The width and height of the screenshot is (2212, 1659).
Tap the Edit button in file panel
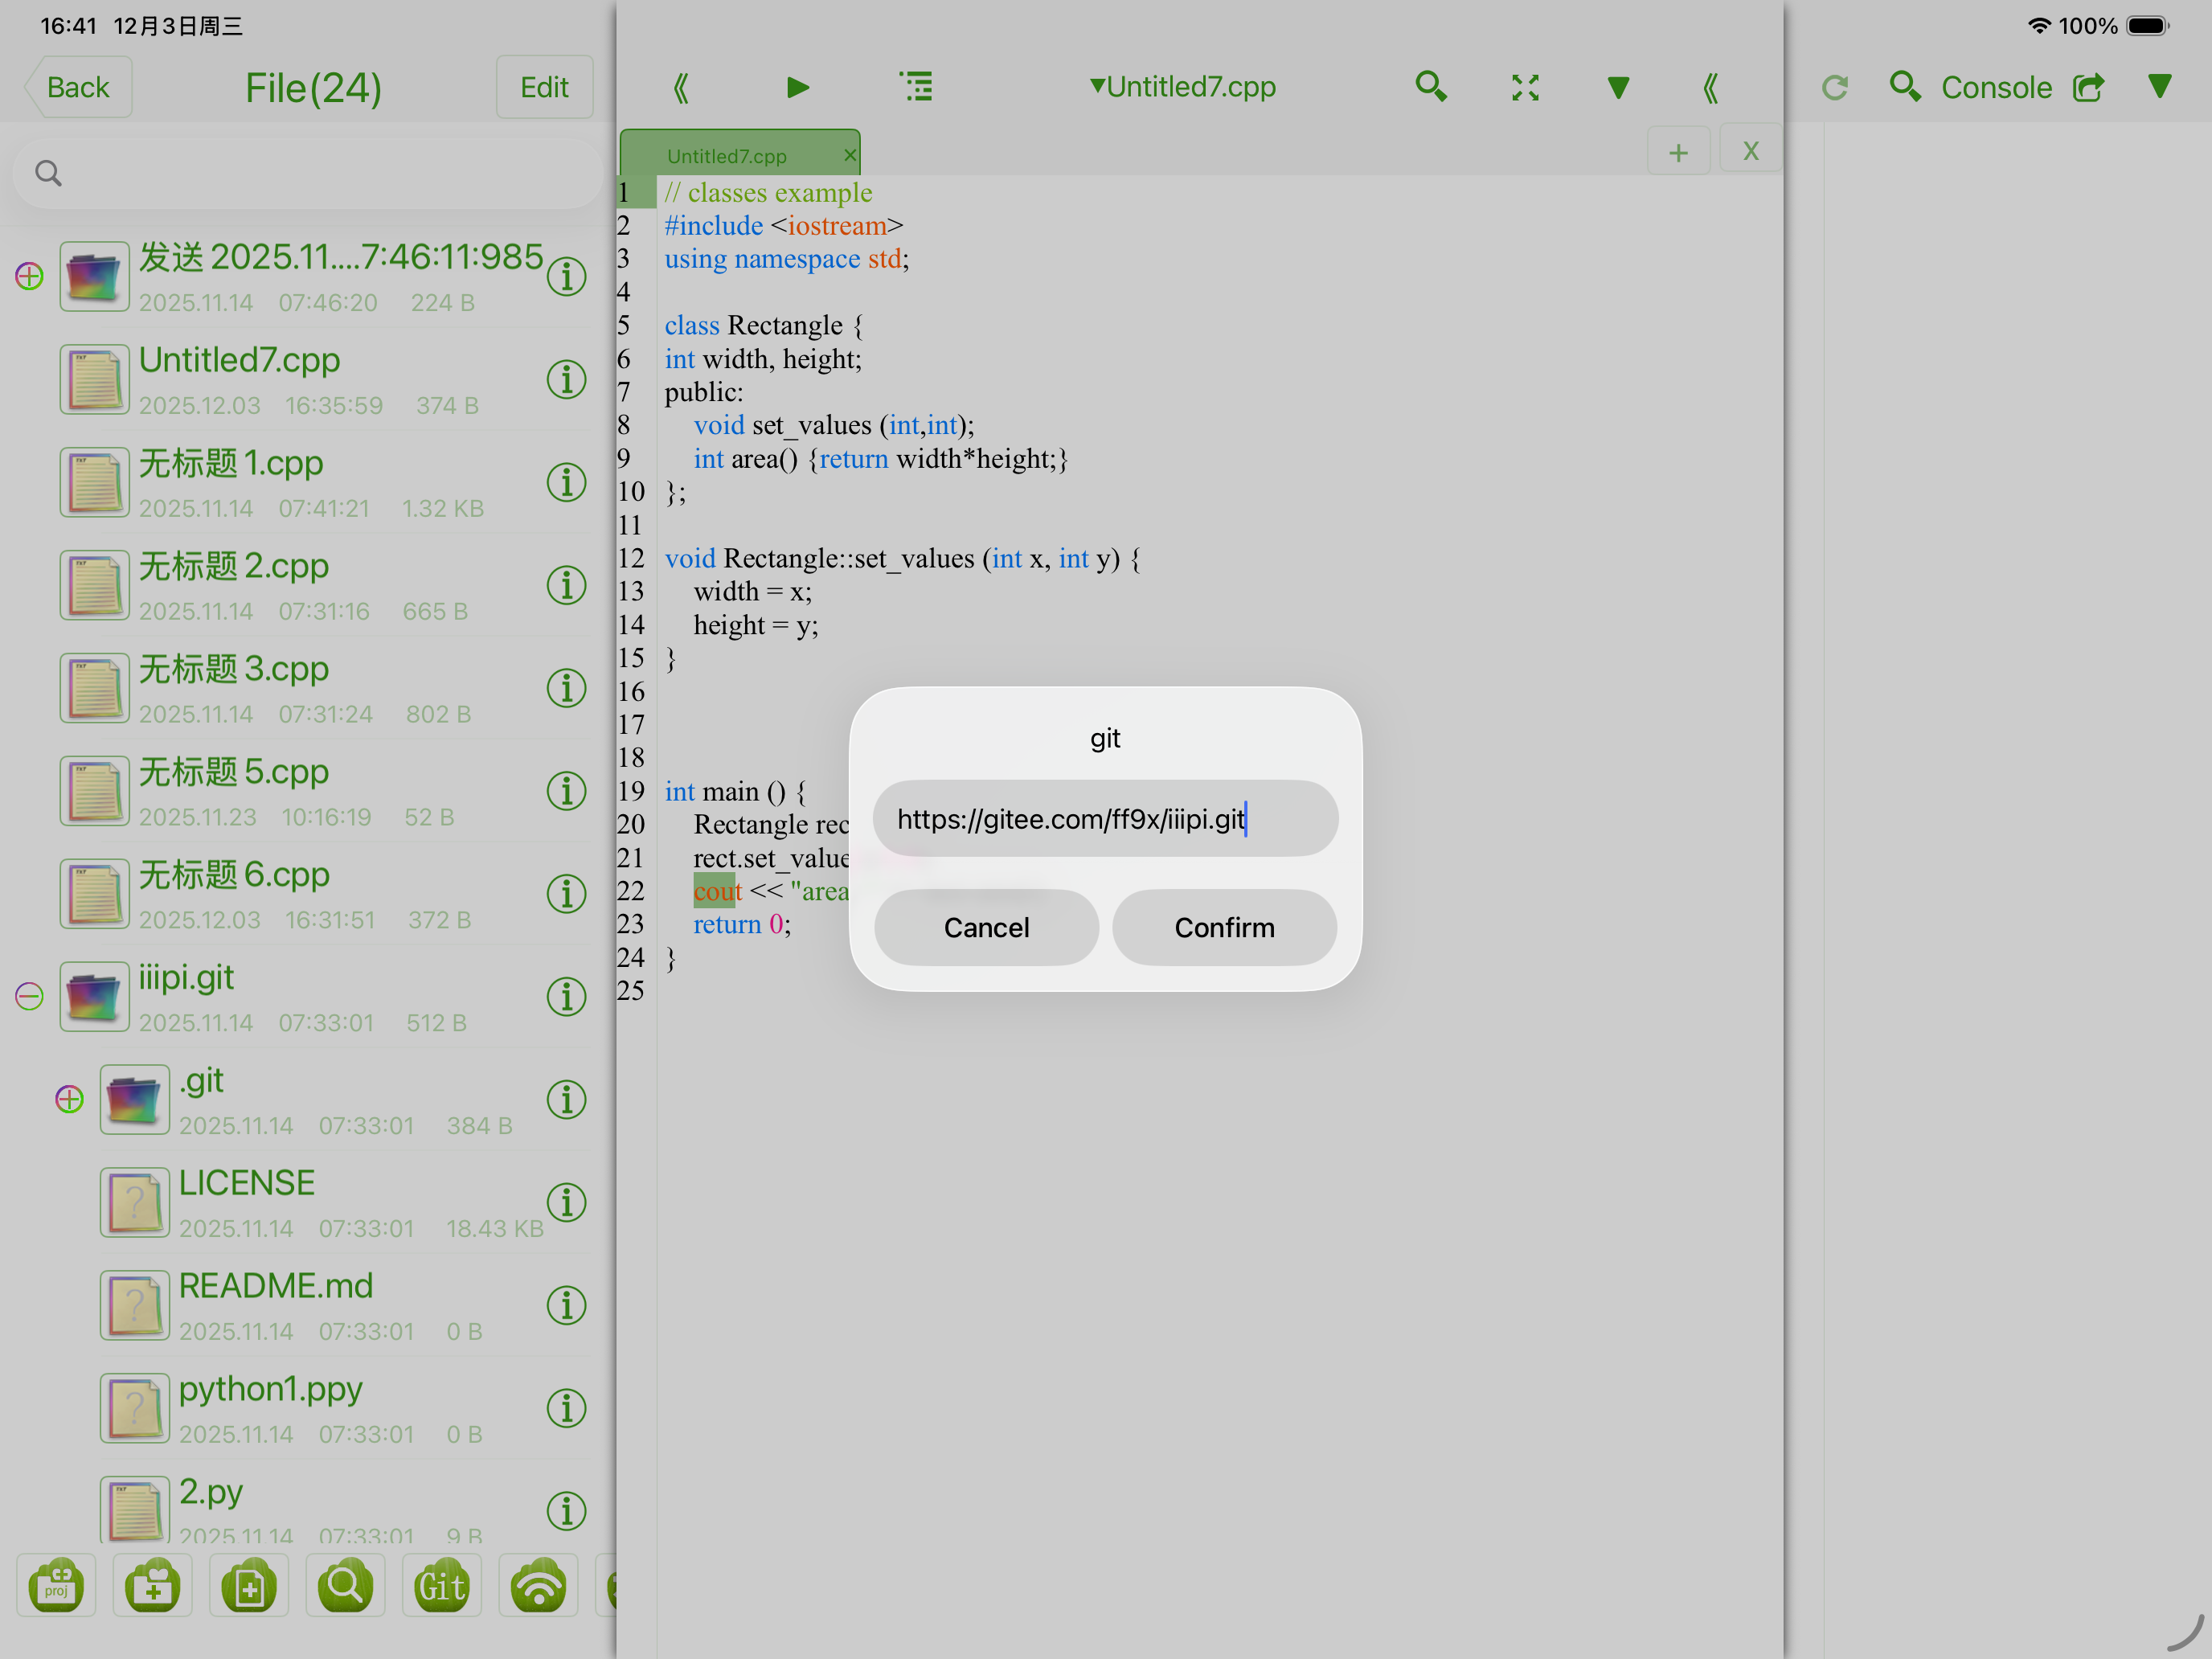[544, 88]
